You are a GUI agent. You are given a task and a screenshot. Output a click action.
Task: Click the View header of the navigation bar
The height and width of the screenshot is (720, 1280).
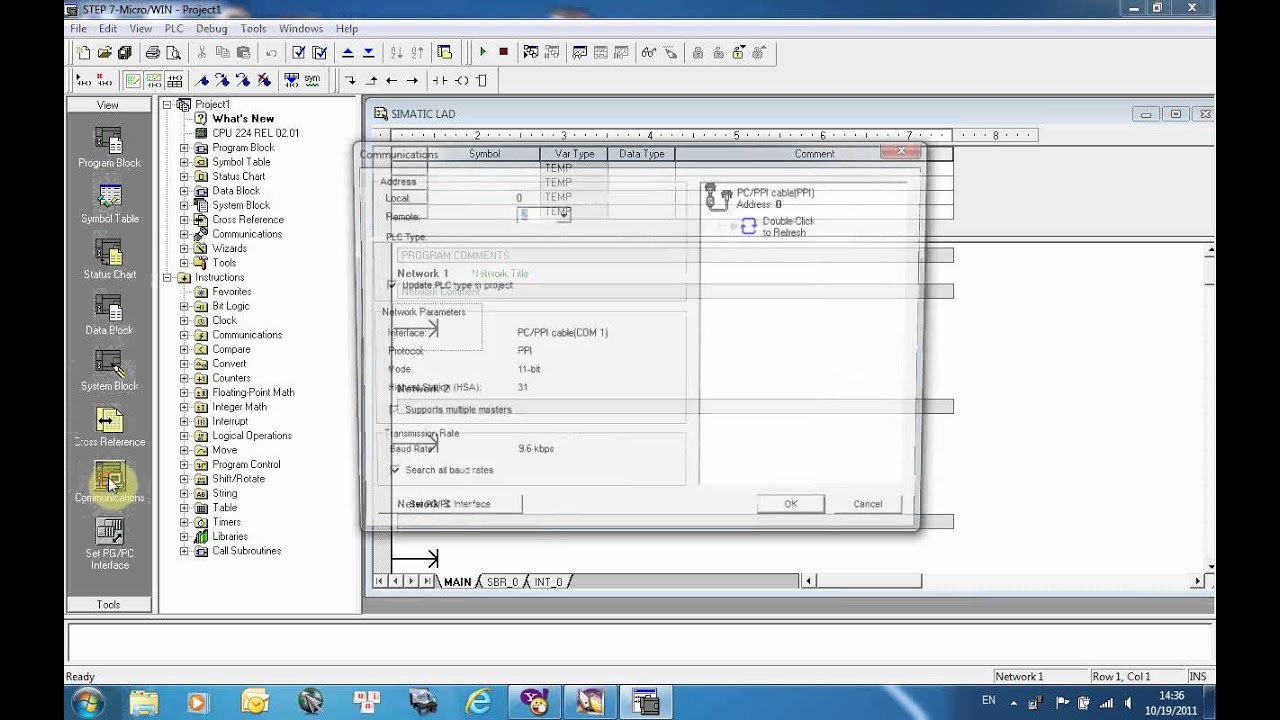[108, 105]
